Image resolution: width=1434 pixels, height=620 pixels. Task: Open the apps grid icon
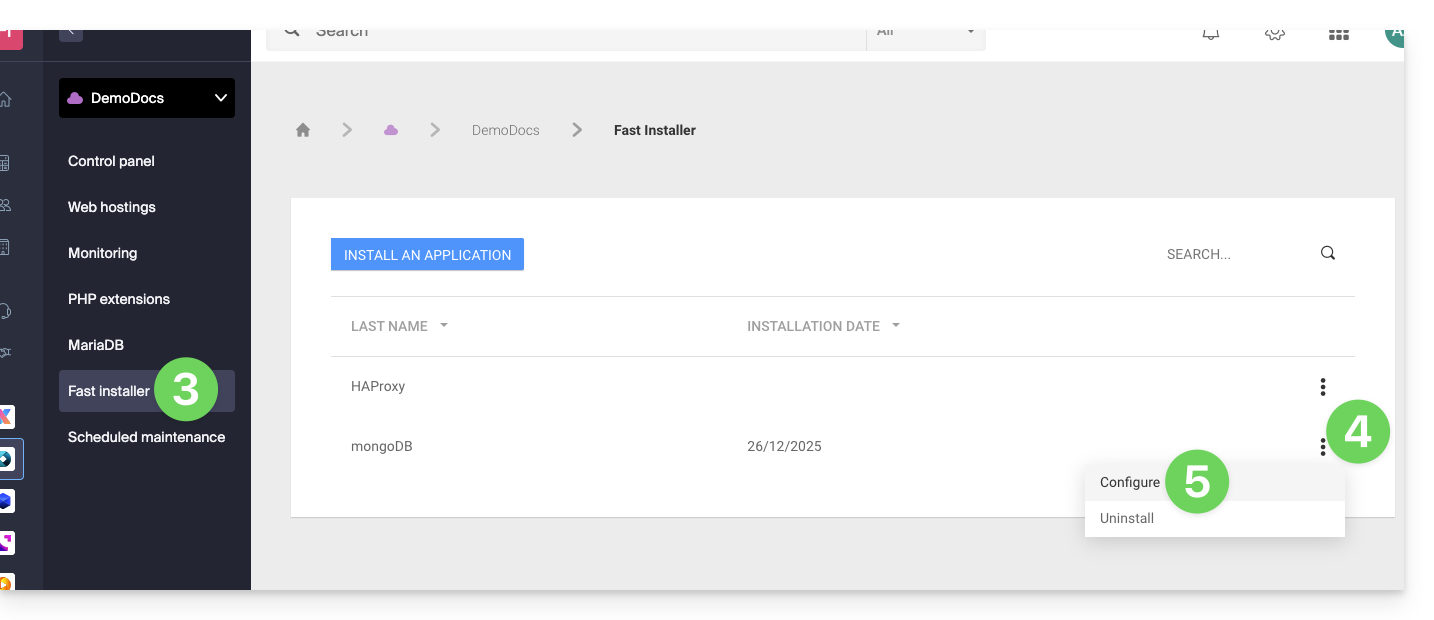1338,33
